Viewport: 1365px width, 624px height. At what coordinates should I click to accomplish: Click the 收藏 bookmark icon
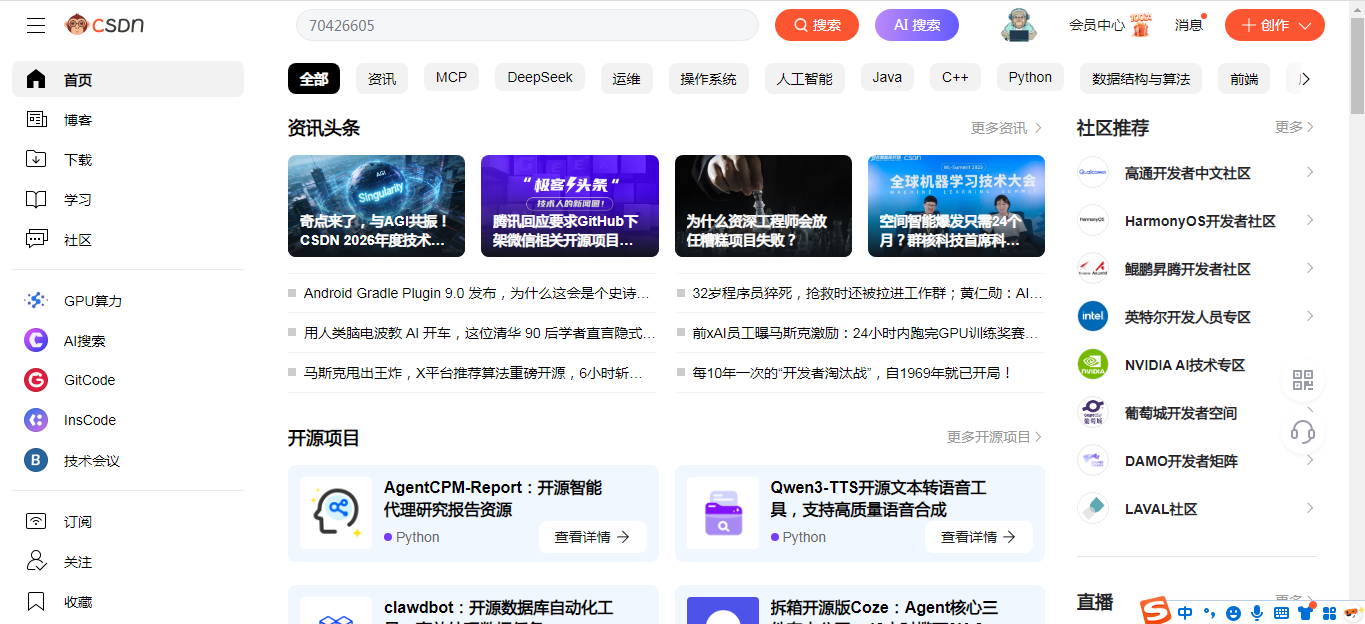tap(36, 601)
